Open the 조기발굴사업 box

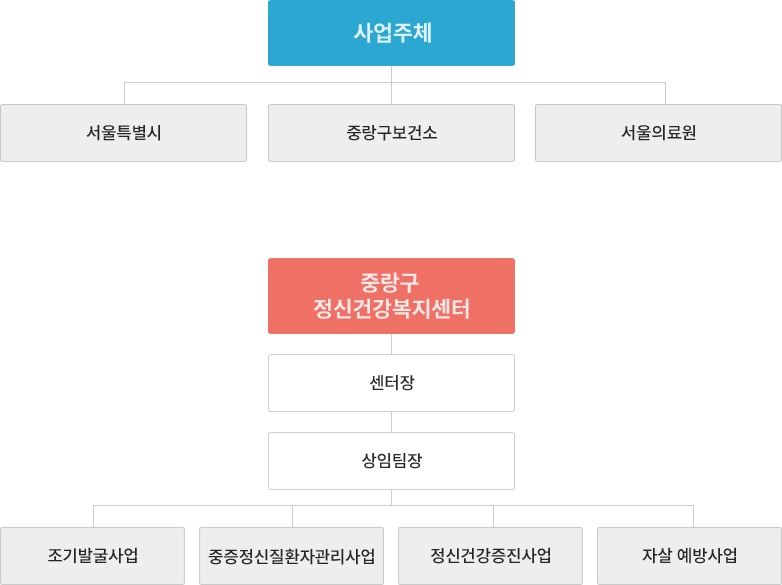pos(93,556)
